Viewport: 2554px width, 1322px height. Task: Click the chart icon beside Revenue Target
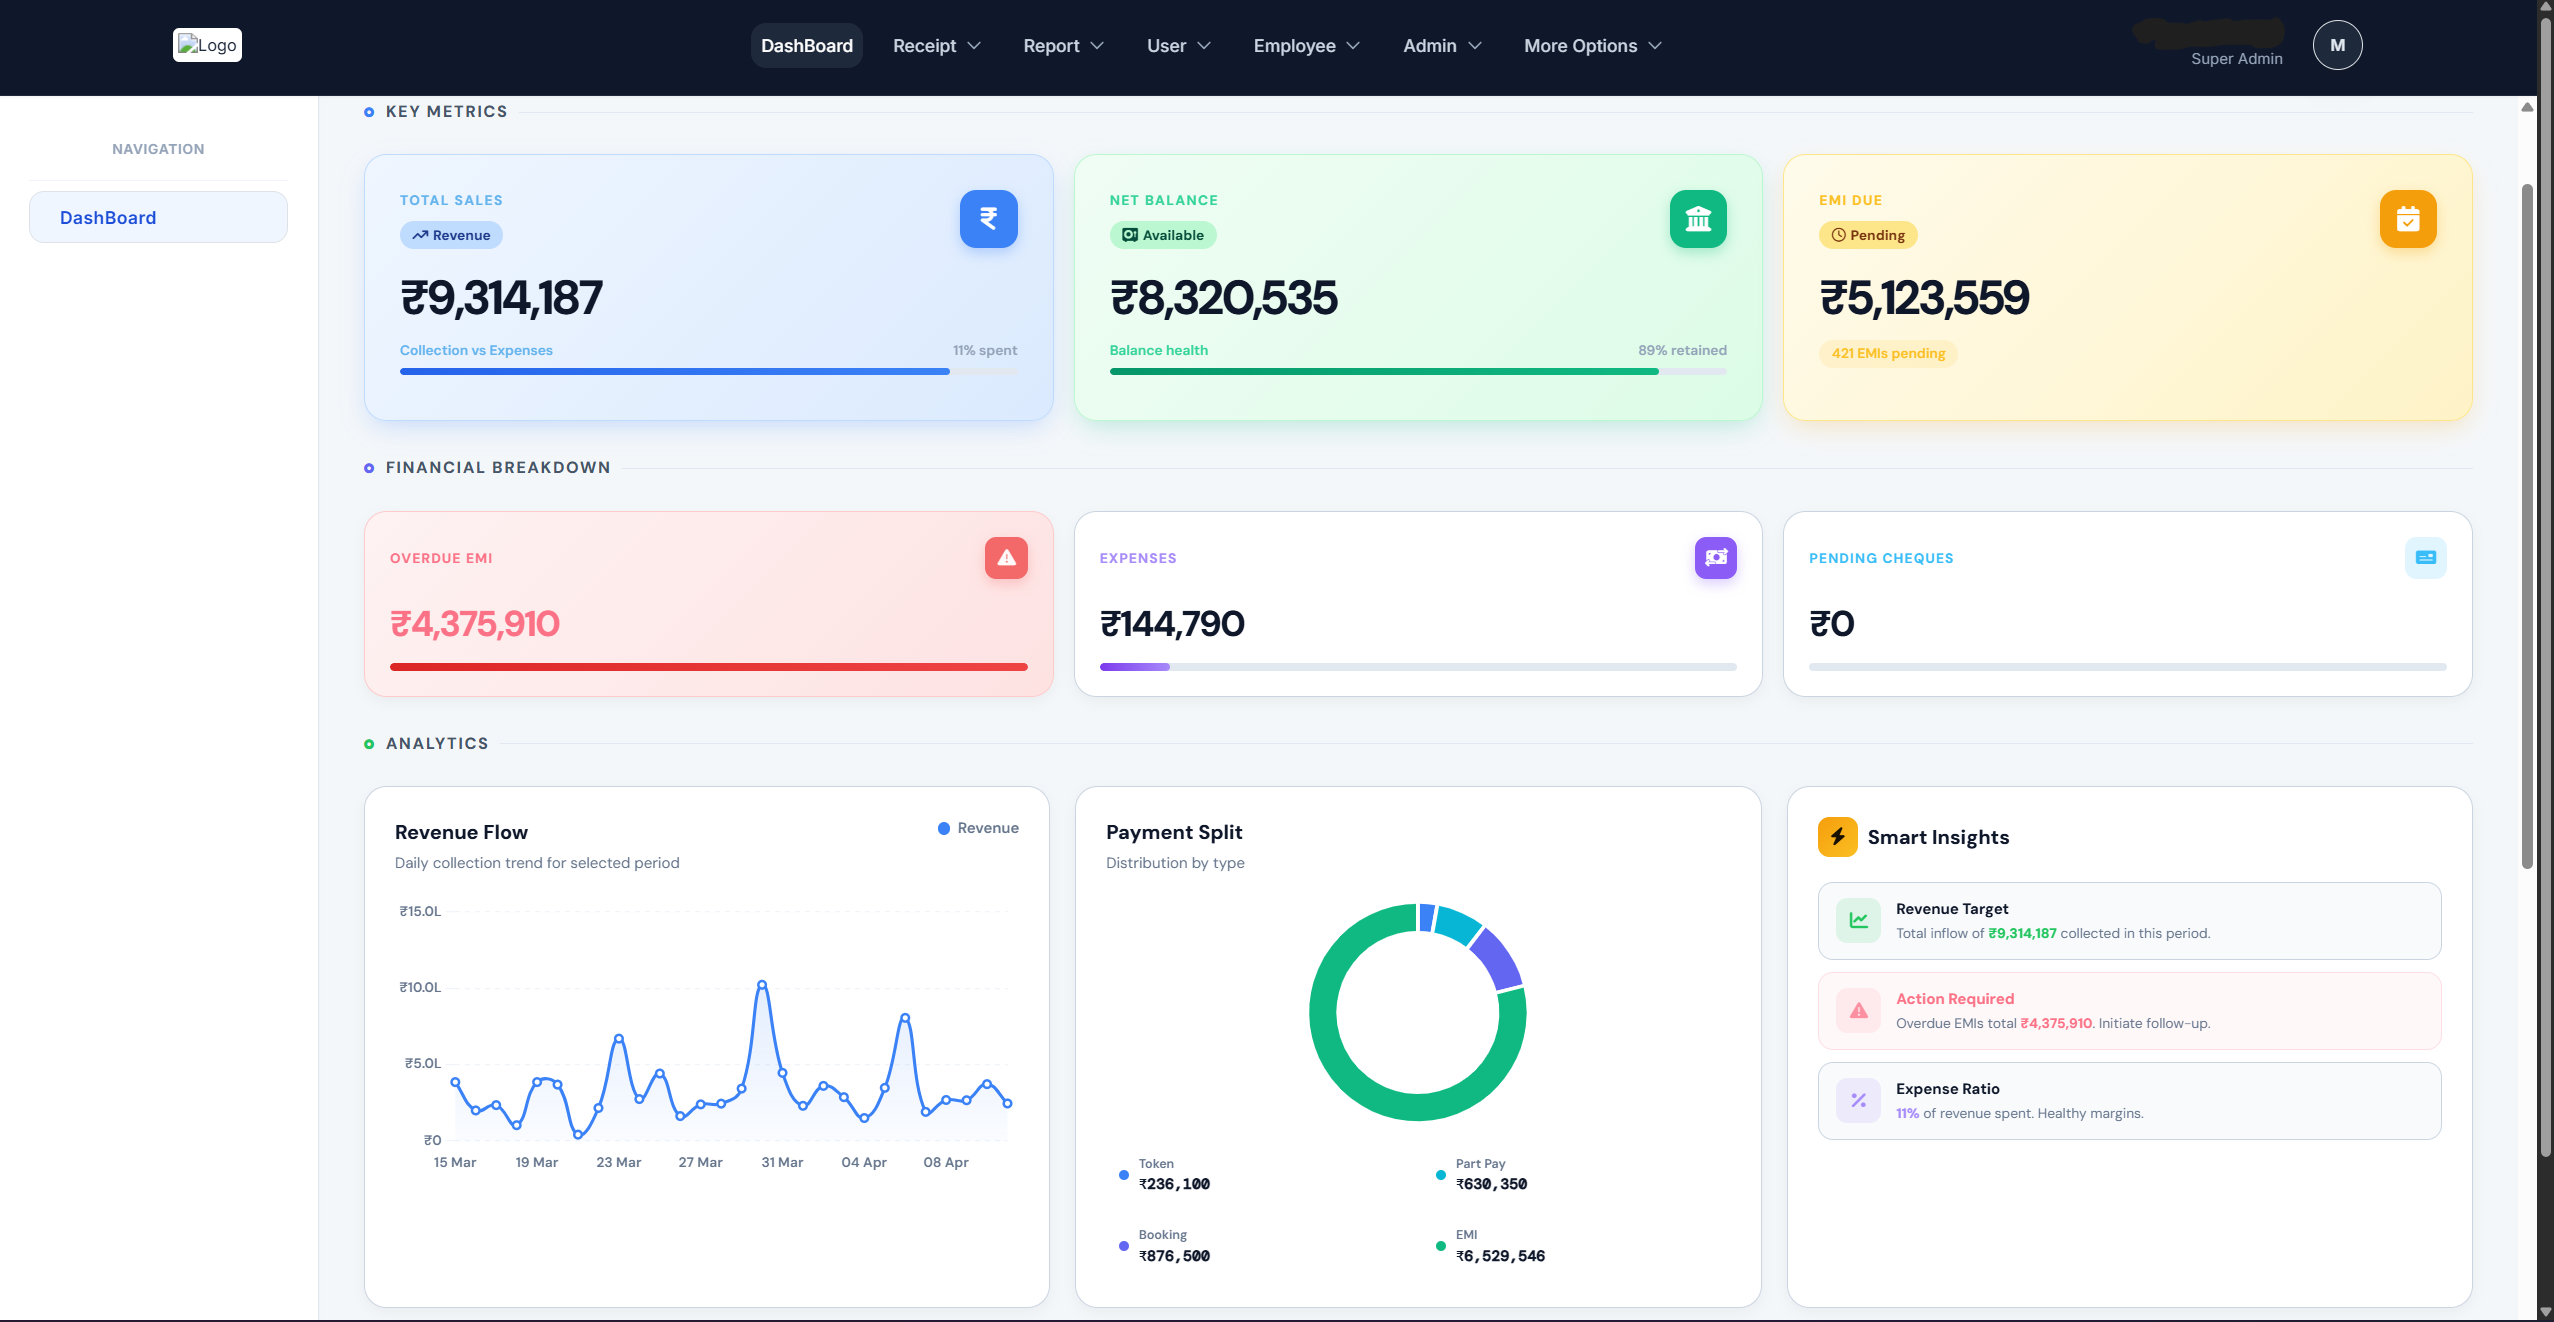pyautogui.click(x=1858, y=920)
